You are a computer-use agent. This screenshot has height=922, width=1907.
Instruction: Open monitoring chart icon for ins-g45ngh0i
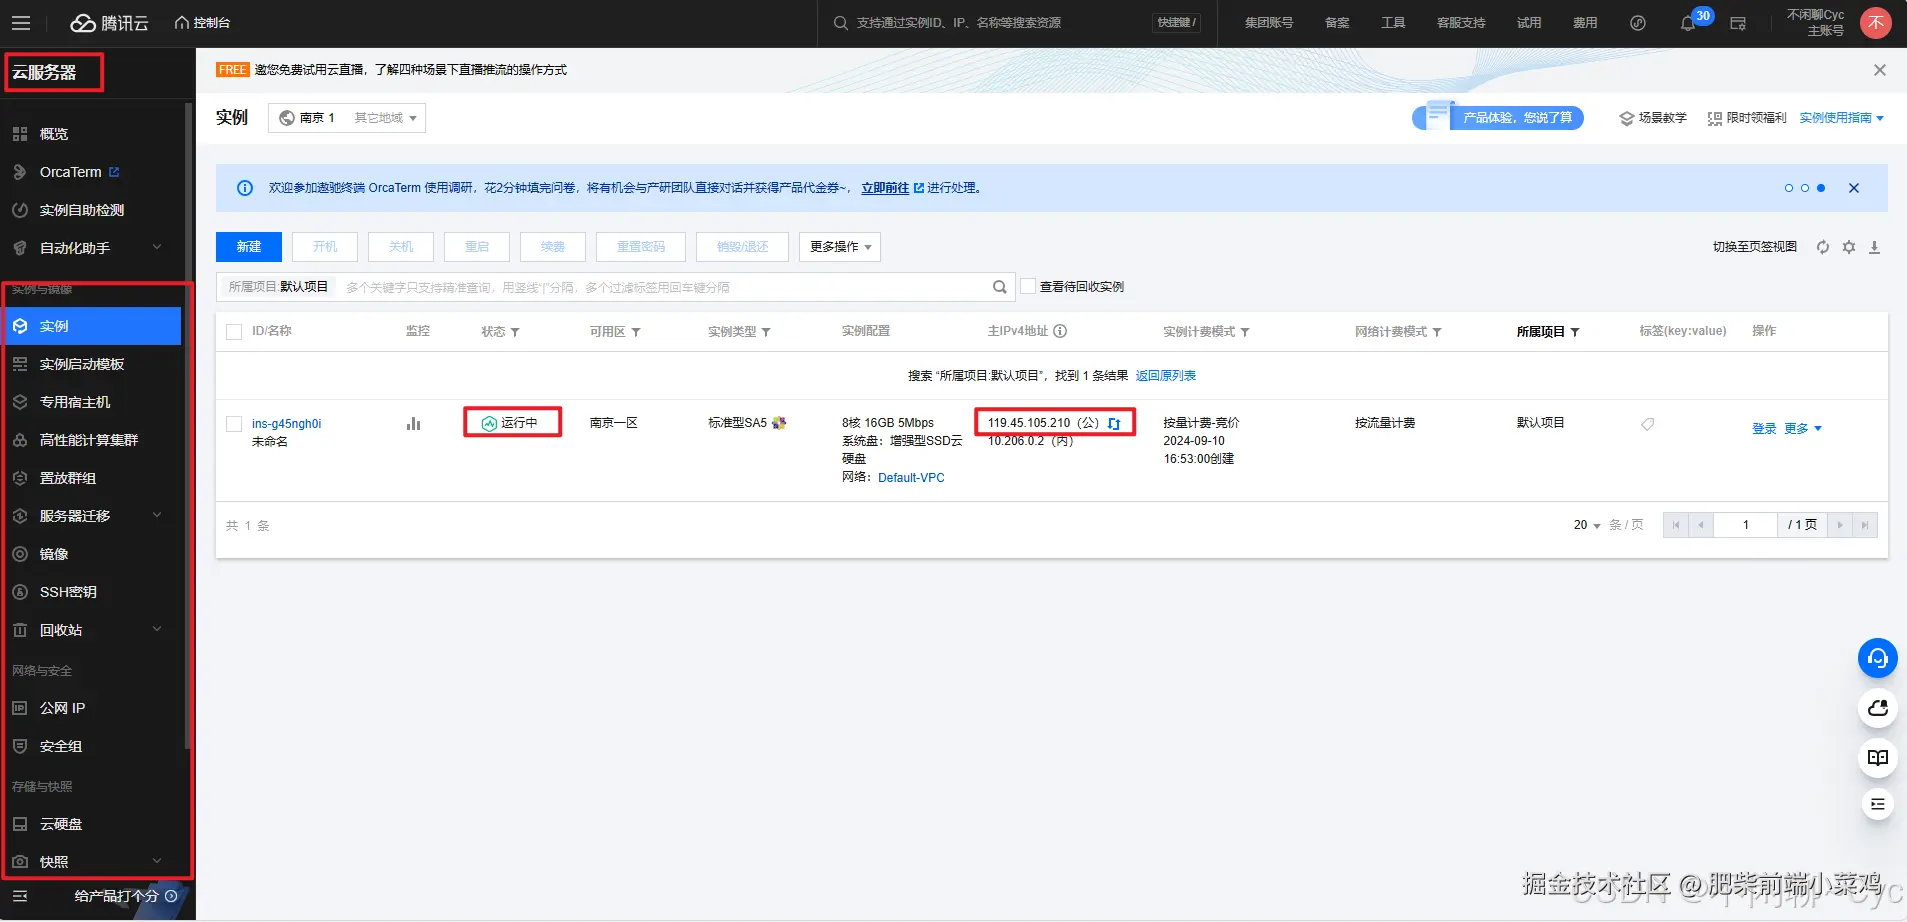413,424
